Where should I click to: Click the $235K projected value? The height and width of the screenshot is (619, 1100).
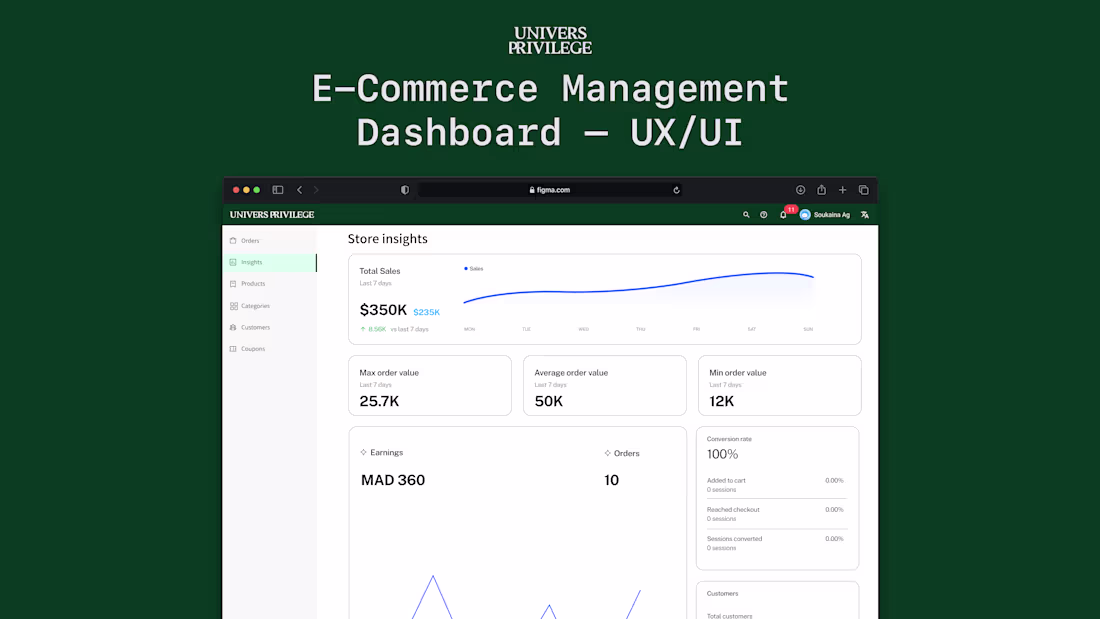coord(427,311)
